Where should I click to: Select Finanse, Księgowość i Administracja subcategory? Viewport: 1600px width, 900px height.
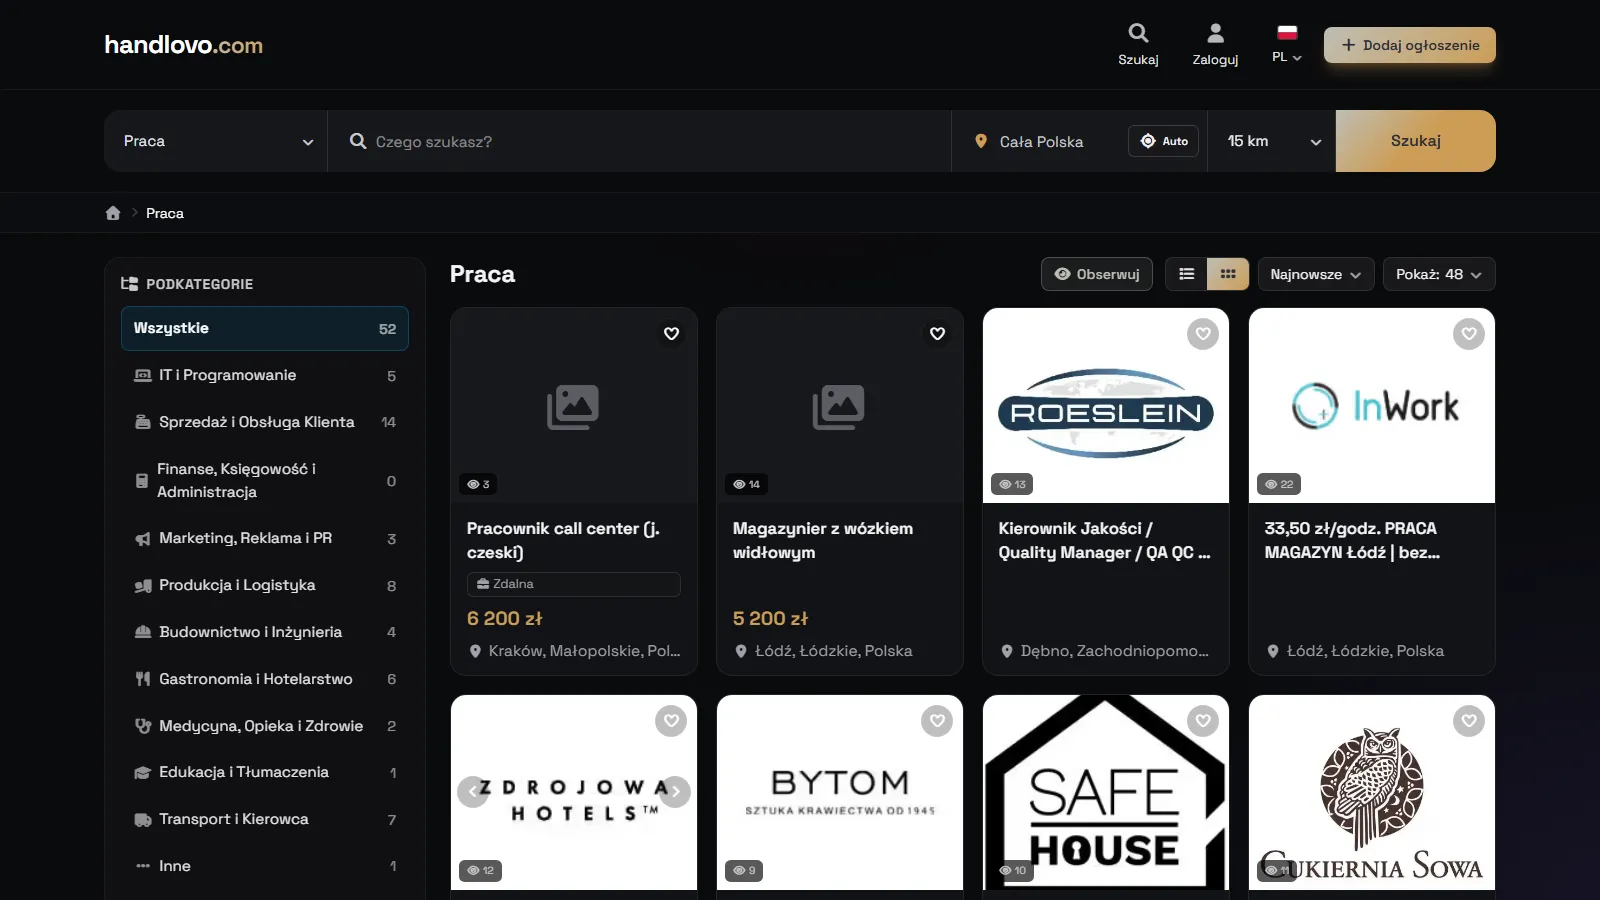tap(265, 480)
